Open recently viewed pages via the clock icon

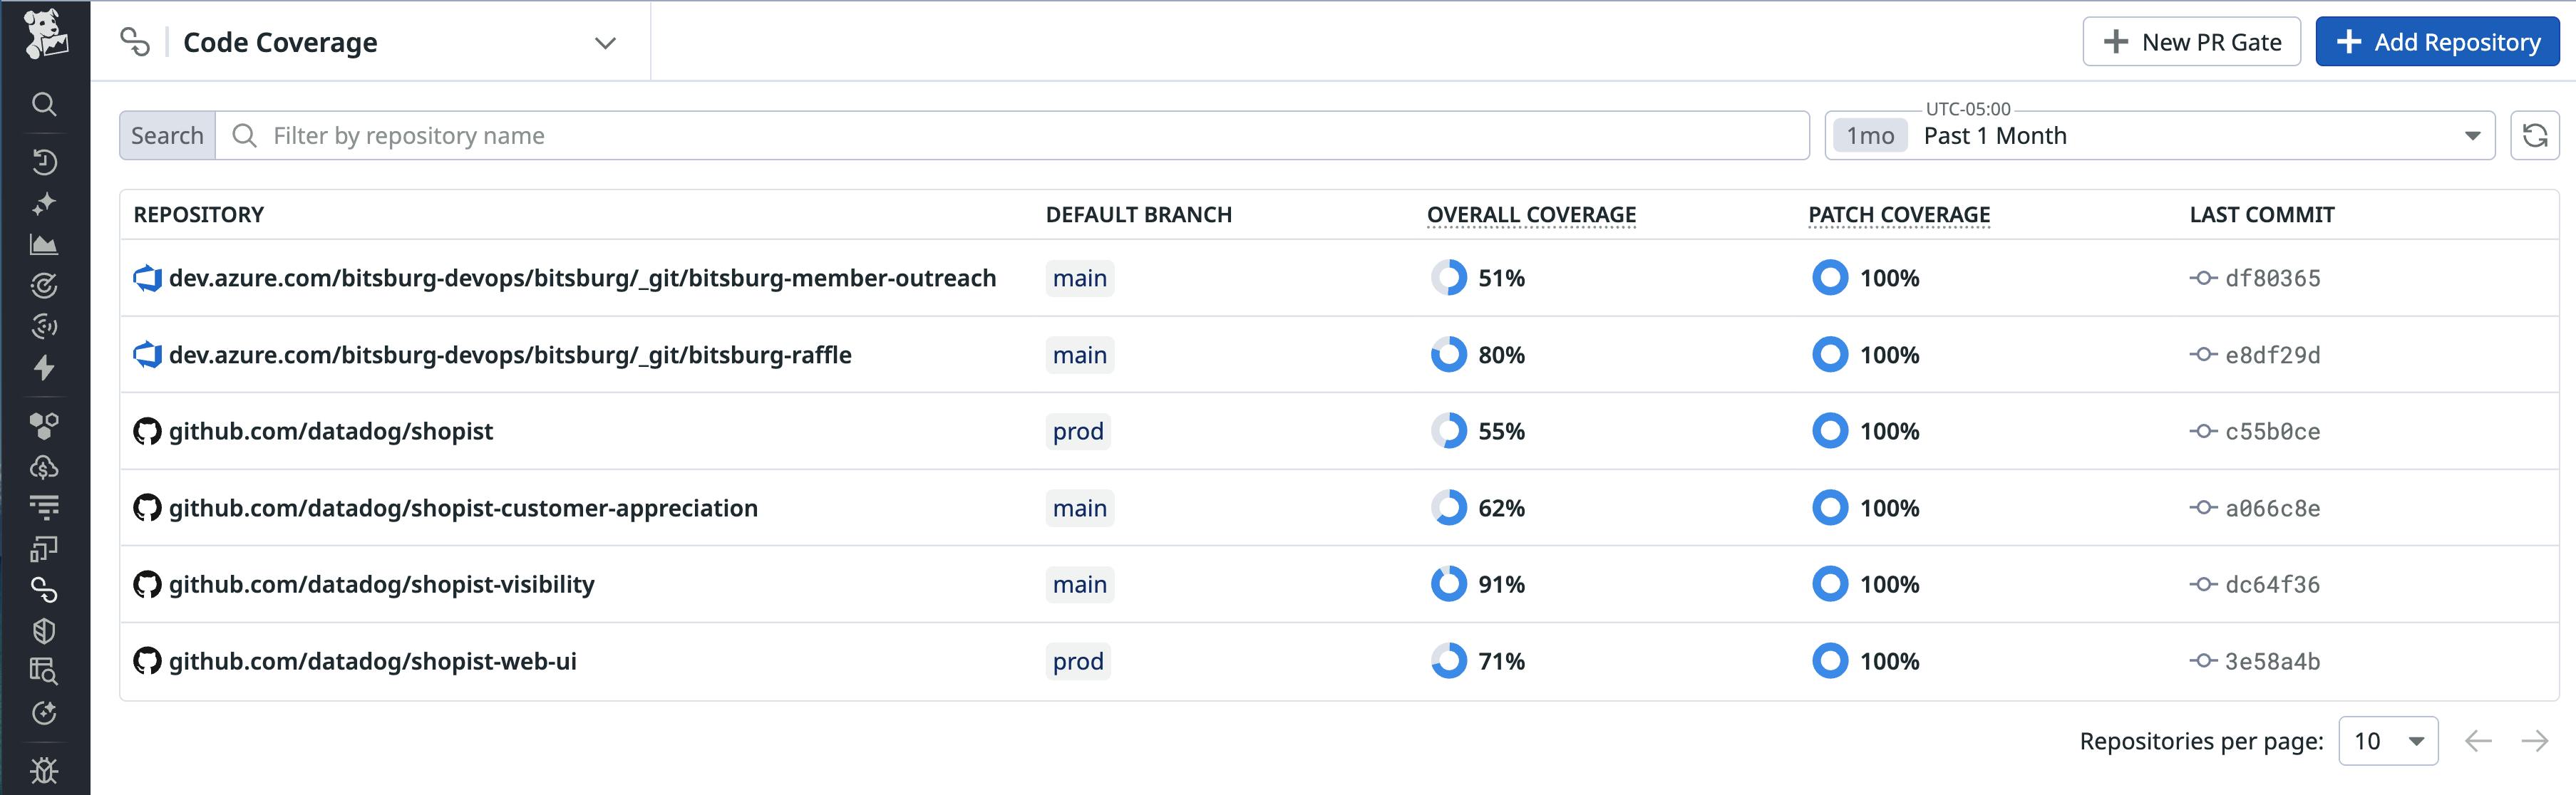[x=44, y=161]
